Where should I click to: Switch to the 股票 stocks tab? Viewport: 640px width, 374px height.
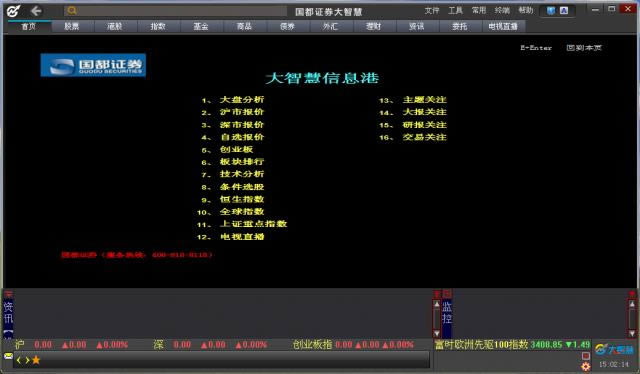pyautogui.click(x=72, y=27)
